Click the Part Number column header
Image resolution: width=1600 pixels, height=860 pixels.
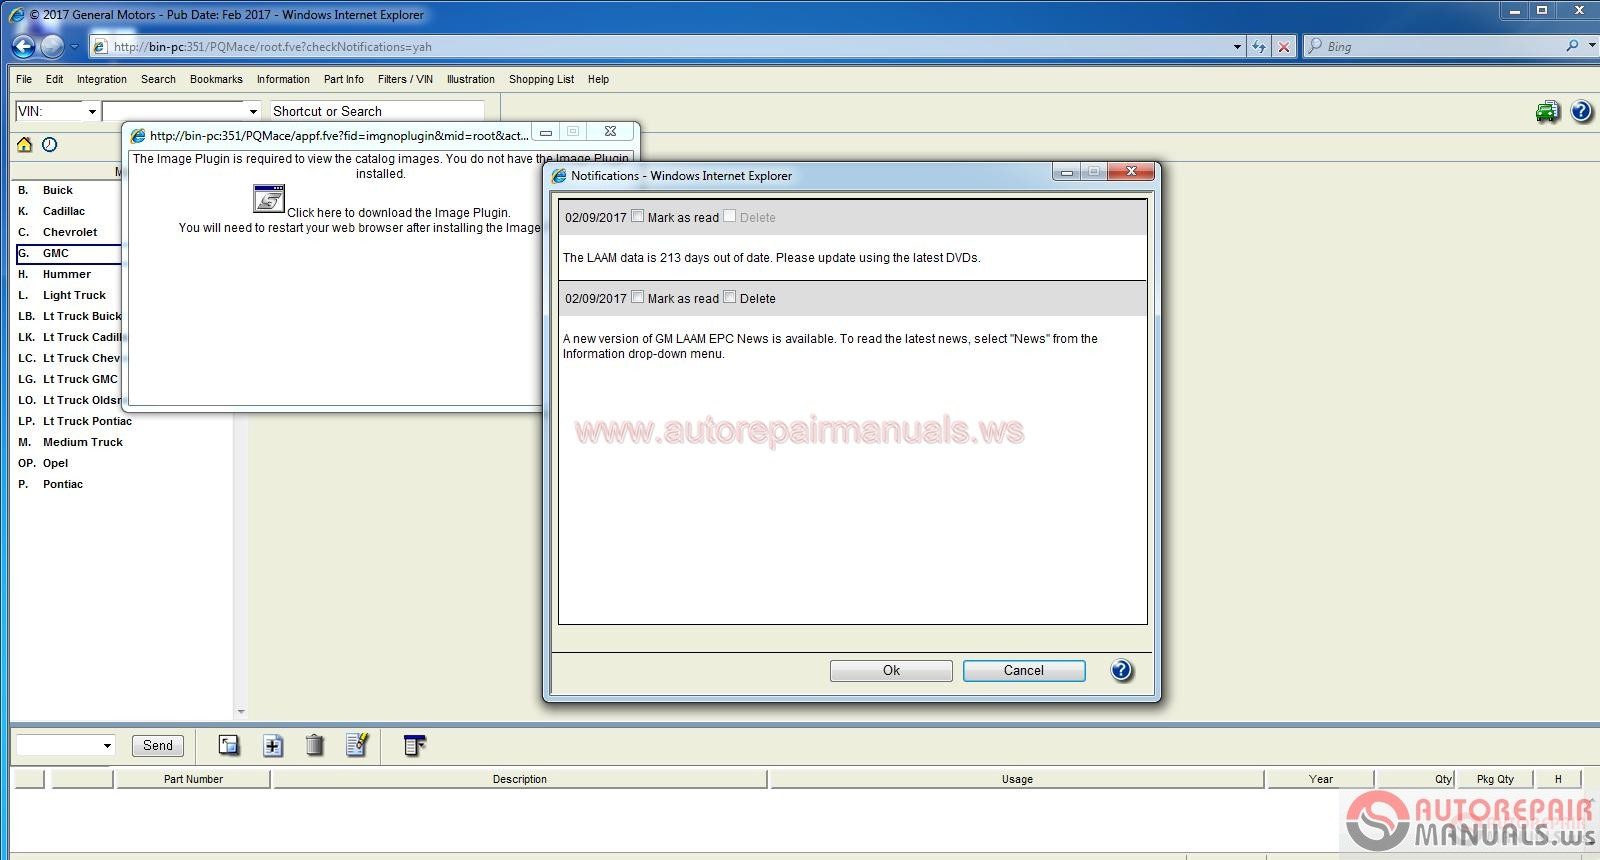tap(193, 779)
